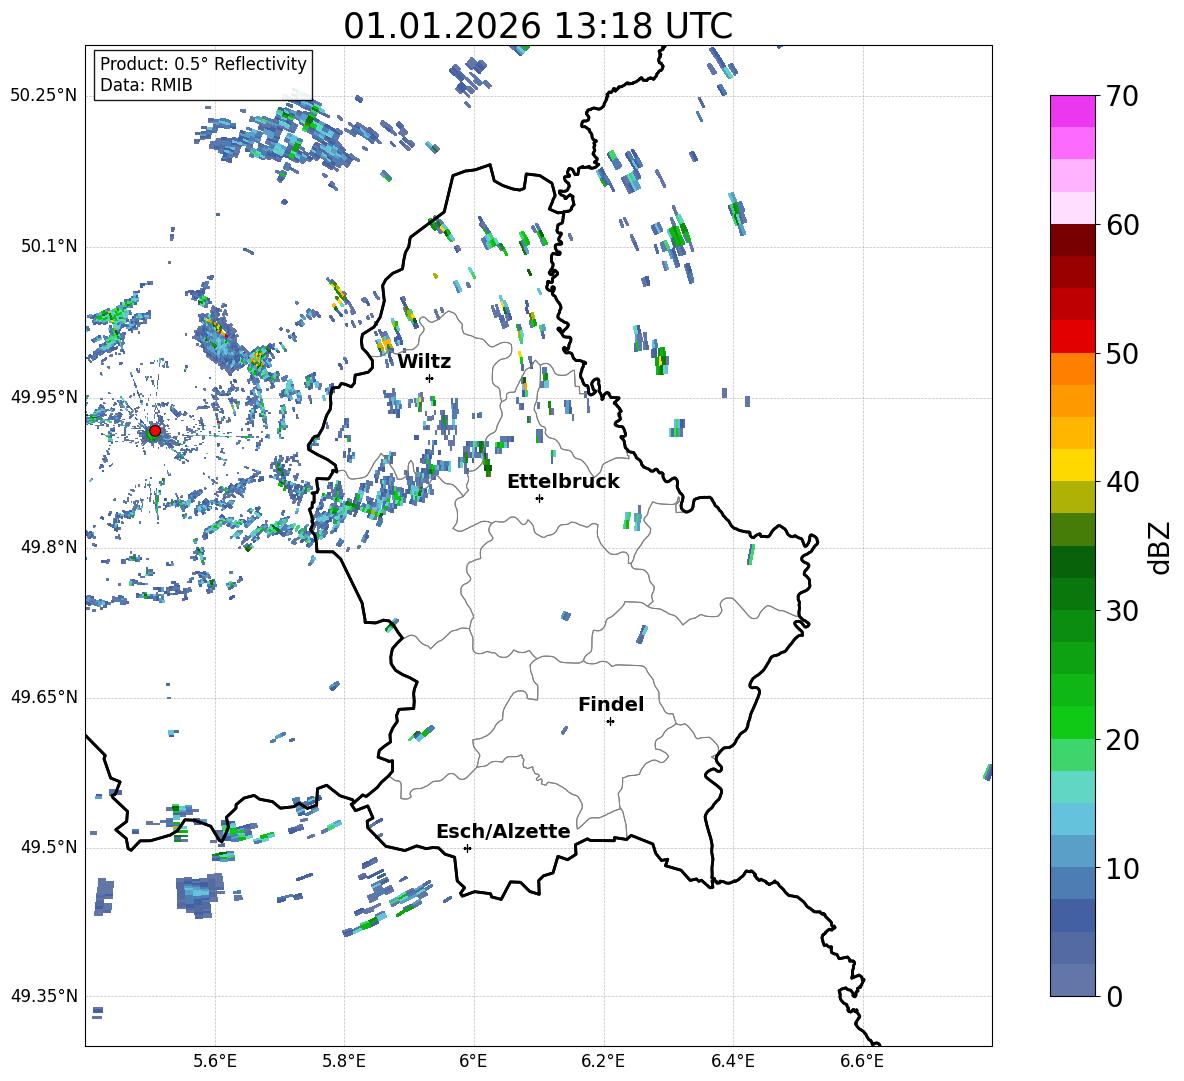Click the 49.35°N latitude label
1184x1081 pixels.
44,996
